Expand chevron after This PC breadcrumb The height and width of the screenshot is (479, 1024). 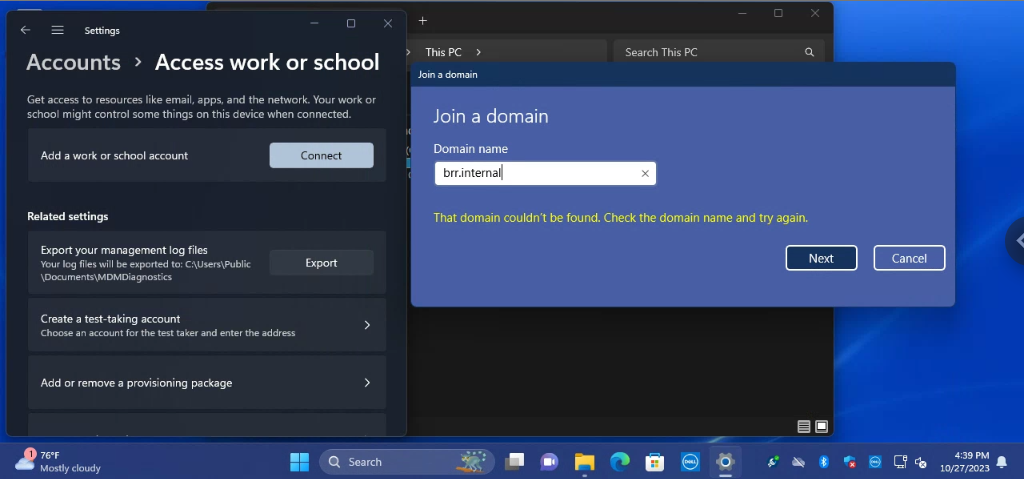pyautogui.click(x=479, y=52)
